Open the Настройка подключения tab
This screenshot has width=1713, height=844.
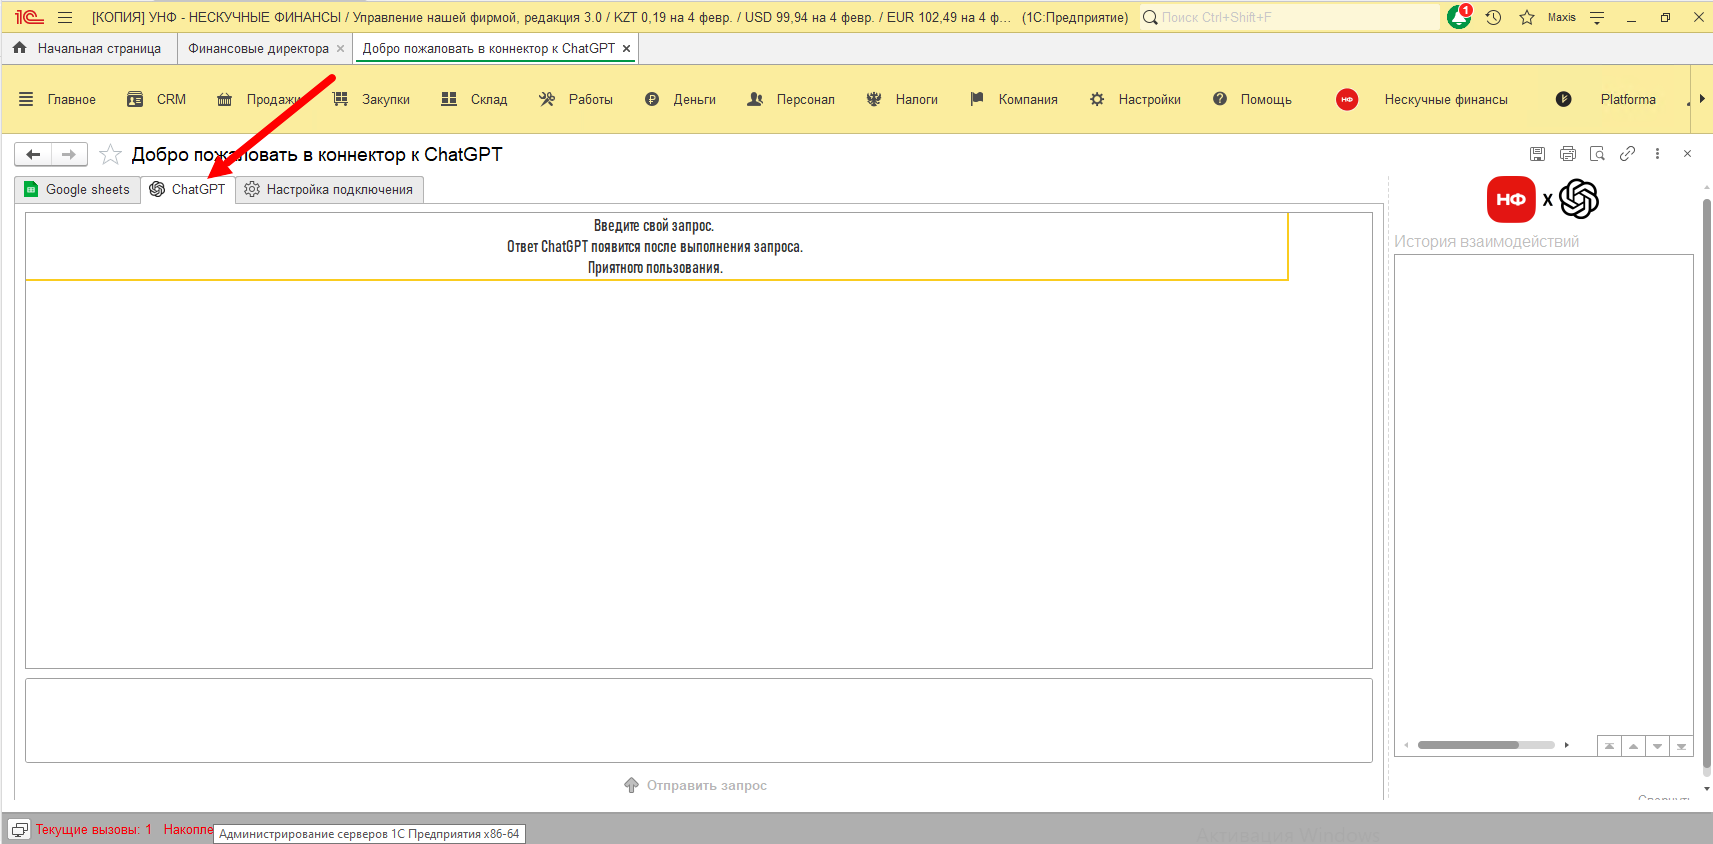(329, 190)
